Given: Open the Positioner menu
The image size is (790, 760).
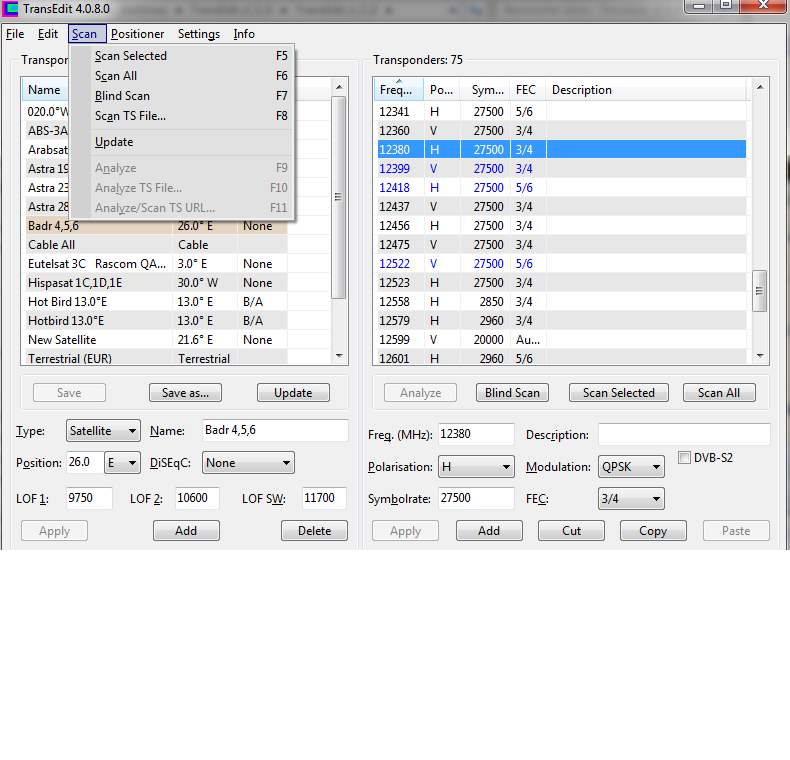Looking at the screenshot, I should pyautogui.click(x=138, y=34).
